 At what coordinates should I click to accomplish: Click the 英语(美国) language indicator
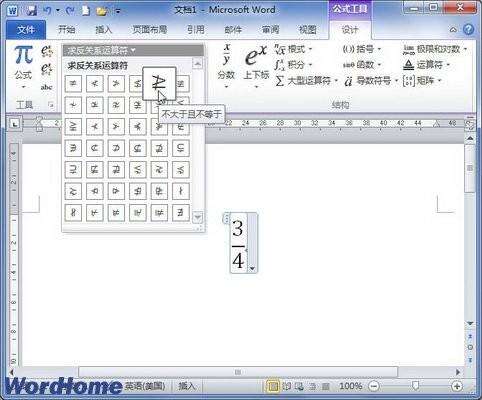coord(145,386)
